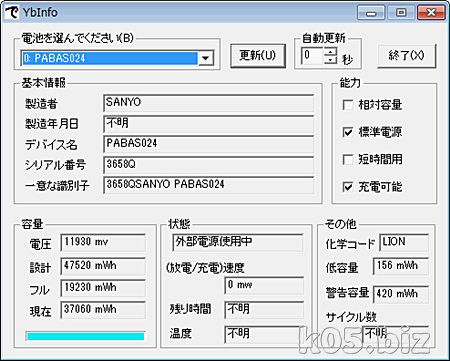Click the YbInfo app icon in title bar
450x361 pixels.
(x=12, y=12)
